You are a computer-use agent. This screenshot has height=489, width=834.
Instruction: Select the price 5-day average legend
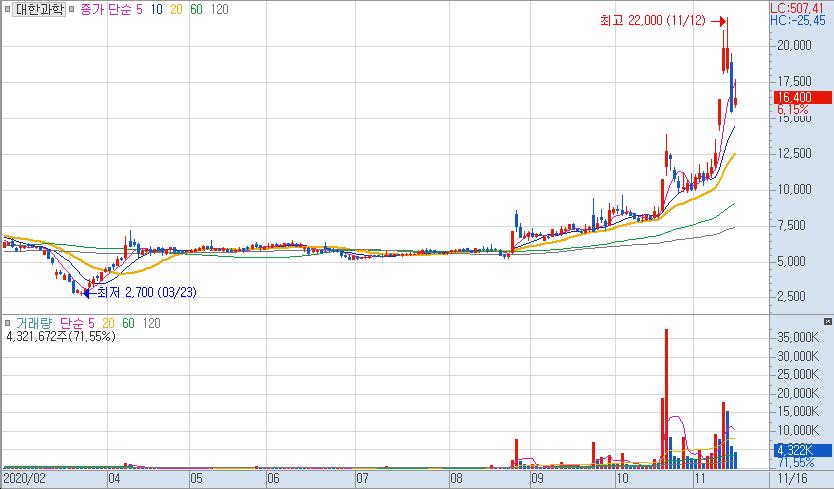139,10
